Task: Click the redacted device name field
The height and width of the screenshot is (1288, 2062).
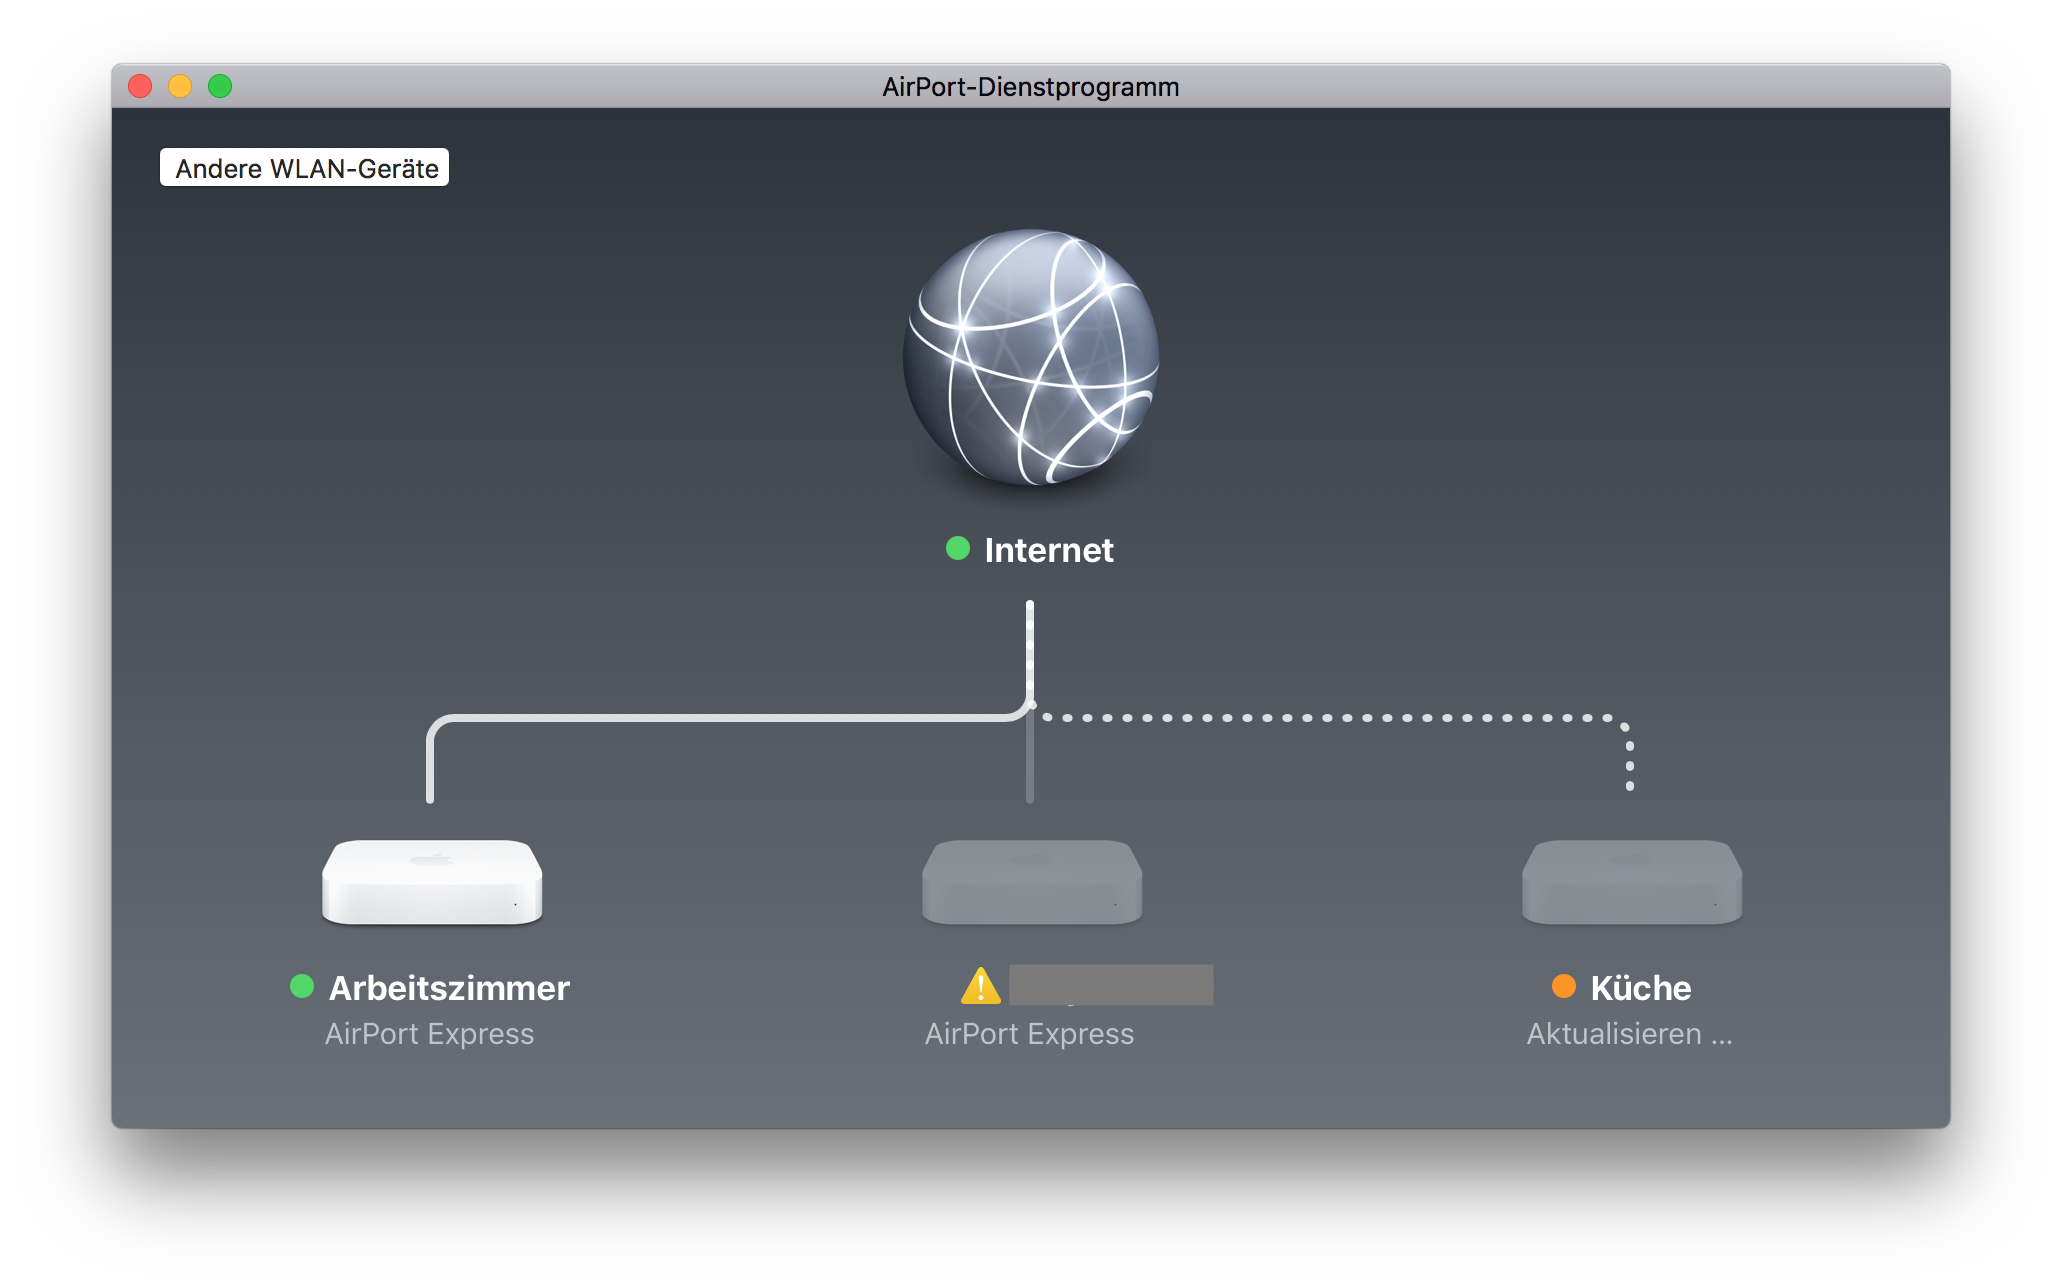Action: pyautogui.click(x=1111, y=985)
